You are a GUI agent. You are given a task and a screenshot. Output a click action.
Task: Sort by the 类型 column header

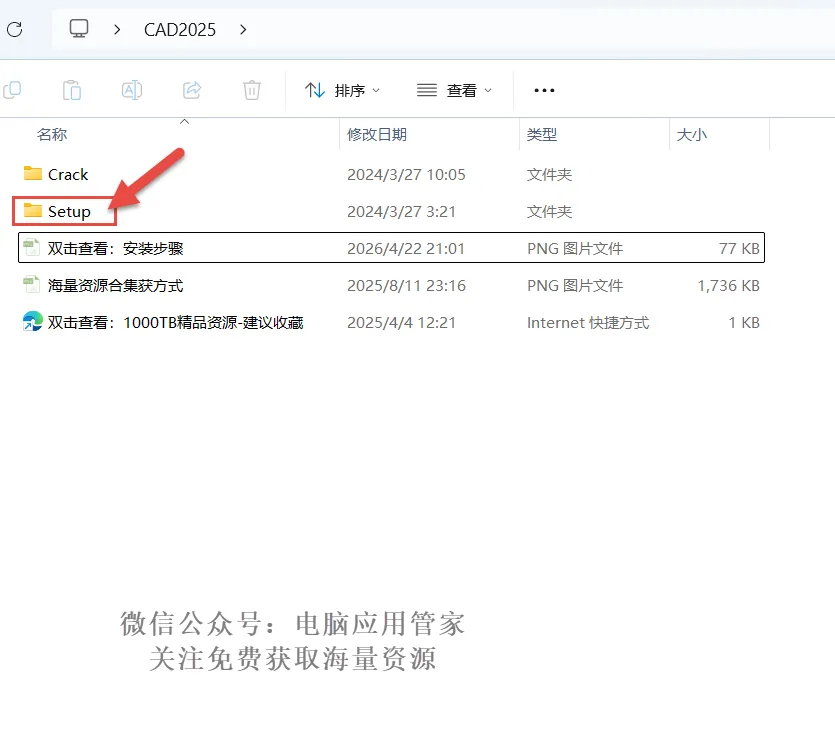pos(542,134)
